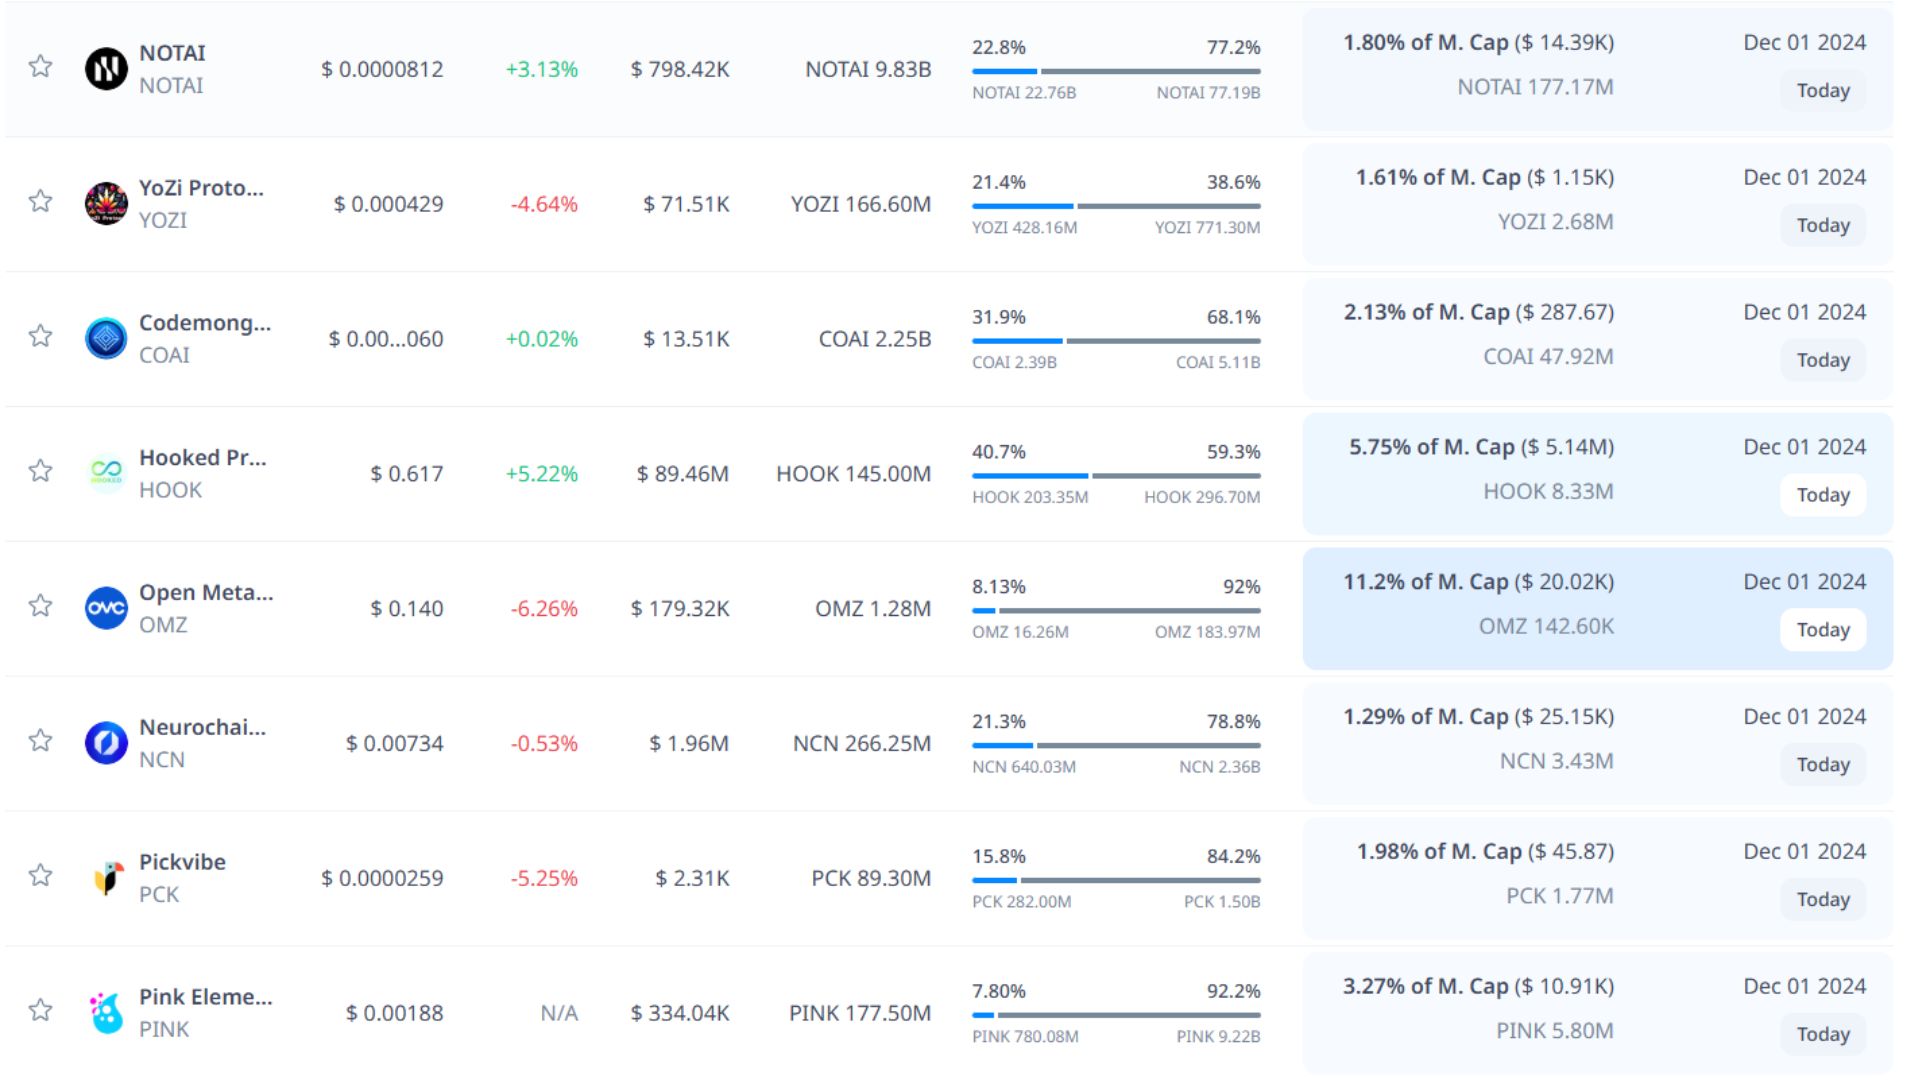Click the YOZI unlock progress bar

coord(1115,206)
